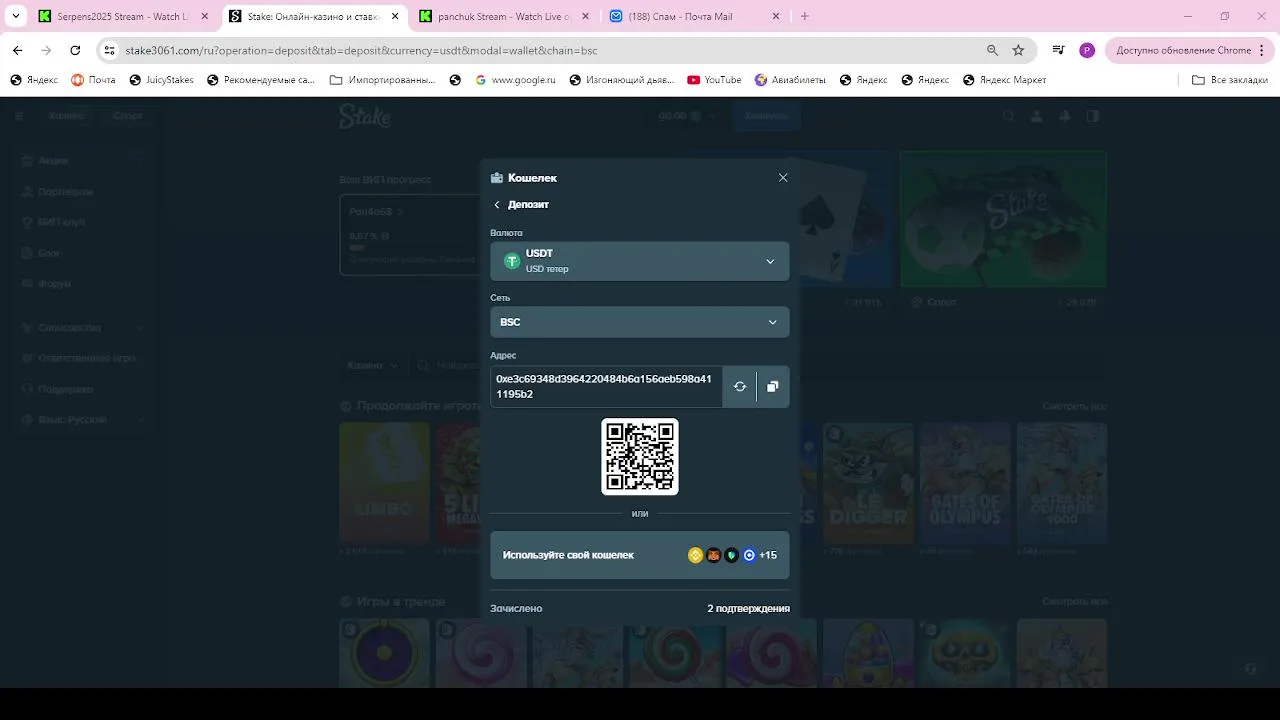Click the deposit address field
Image resolution: width=1280 pixels, height=720 pixels.
[606, 386]
